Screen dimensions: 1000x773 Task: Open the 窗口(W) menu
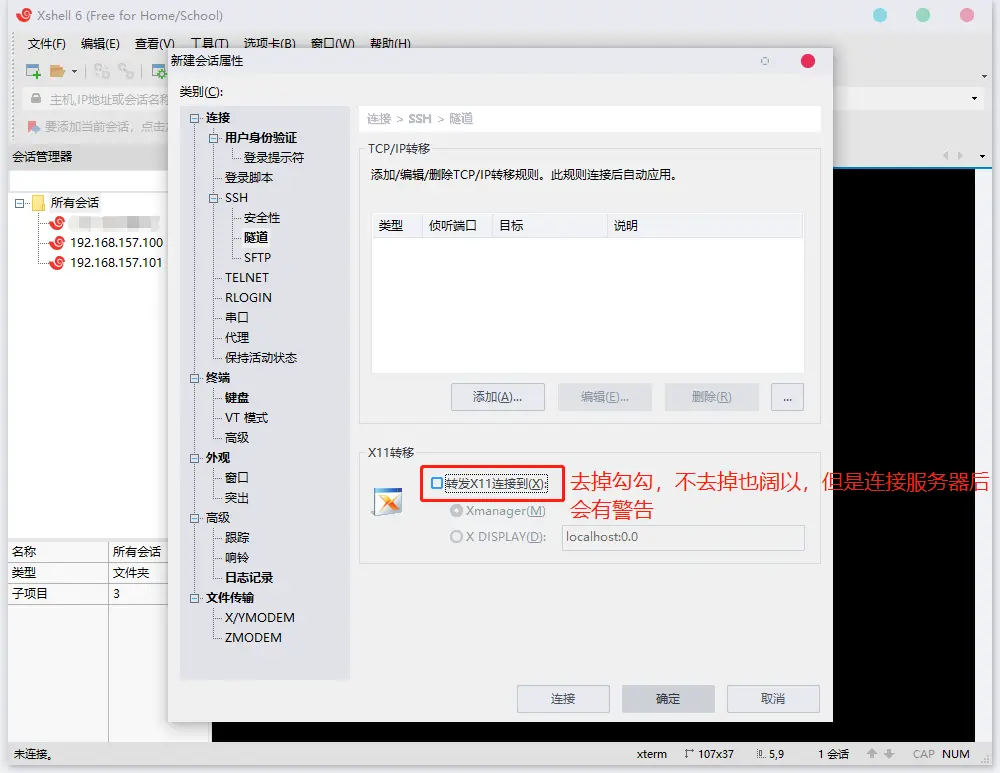point(332,43)
